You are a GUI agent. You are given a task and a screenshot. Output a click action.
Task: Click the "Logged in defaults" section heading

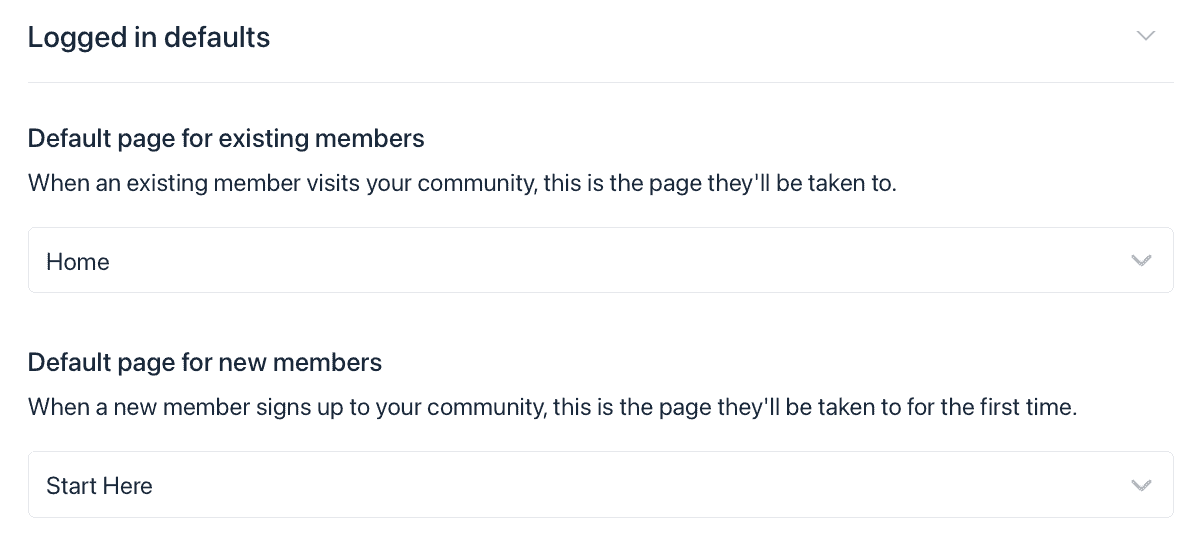(149, 37)
